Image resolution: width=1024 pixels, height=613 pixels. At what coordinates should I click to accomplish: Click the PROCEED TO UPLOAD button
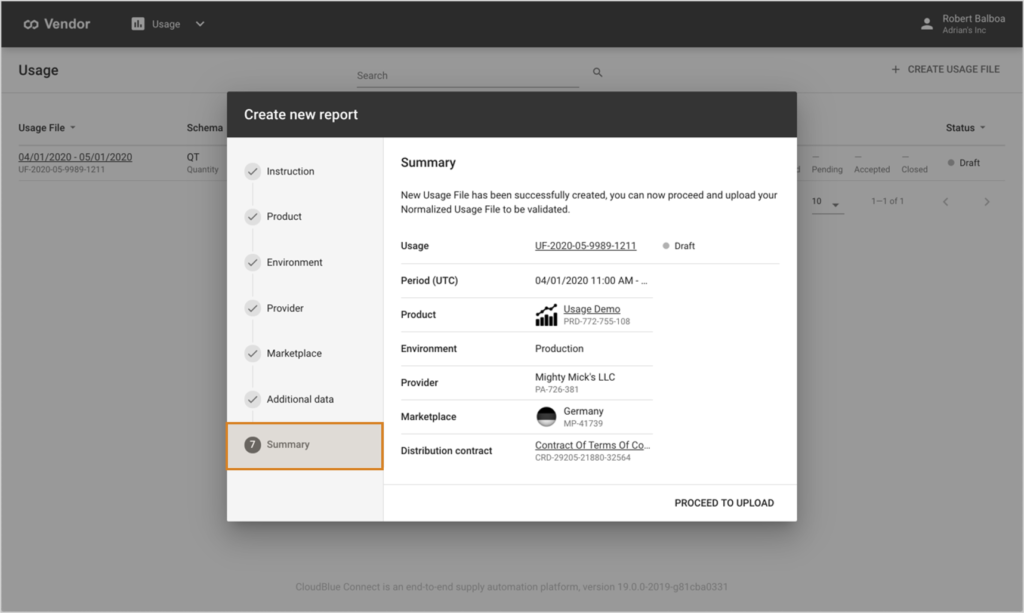[724, 503]
